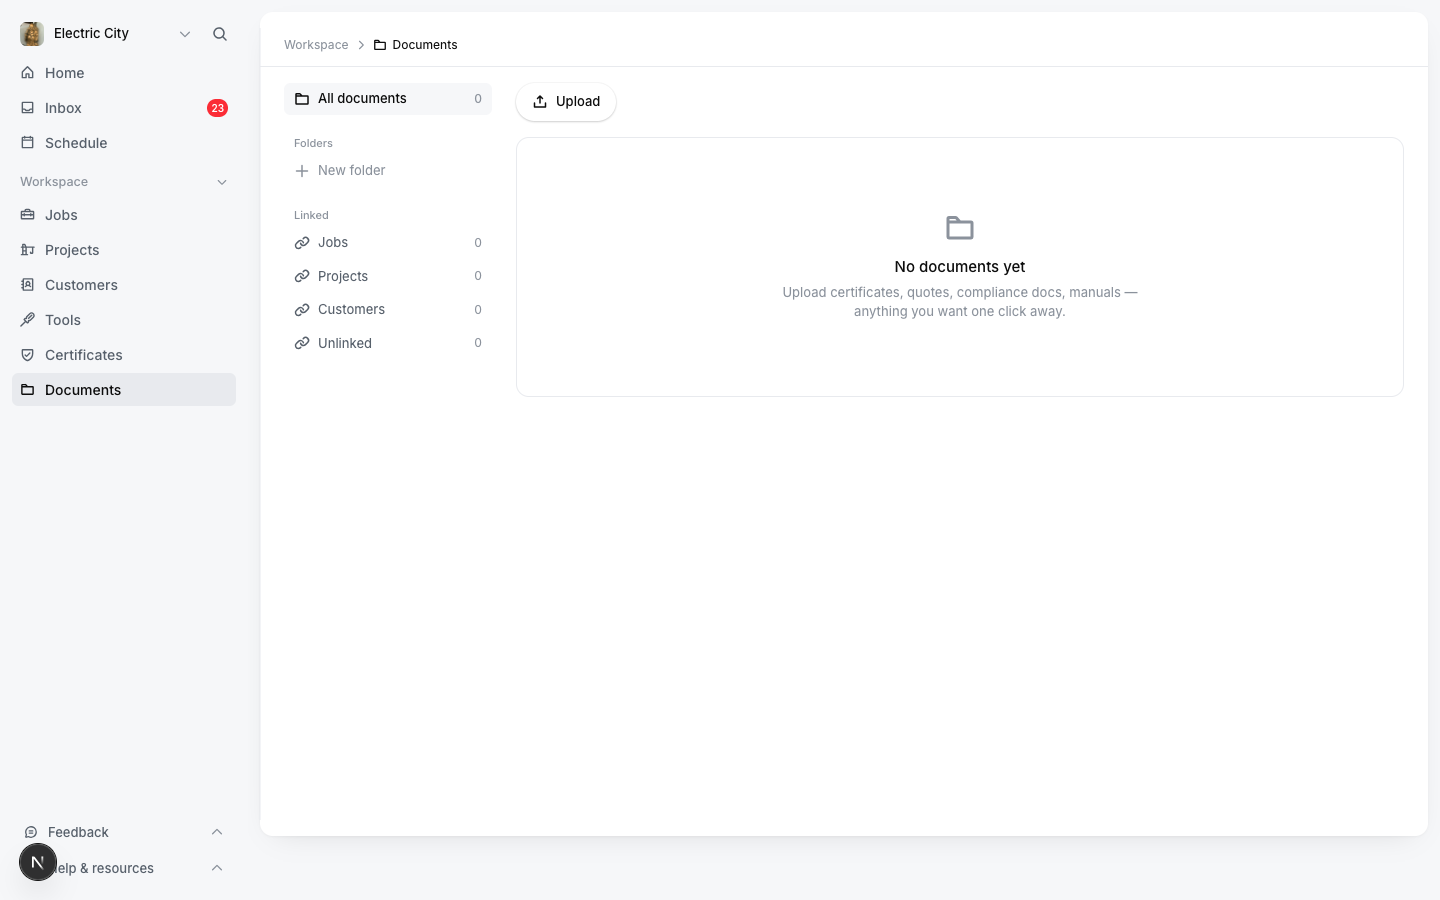Filter by linked Jobs documents
This screenshot has height=900, width=1440.
point(388,243)
